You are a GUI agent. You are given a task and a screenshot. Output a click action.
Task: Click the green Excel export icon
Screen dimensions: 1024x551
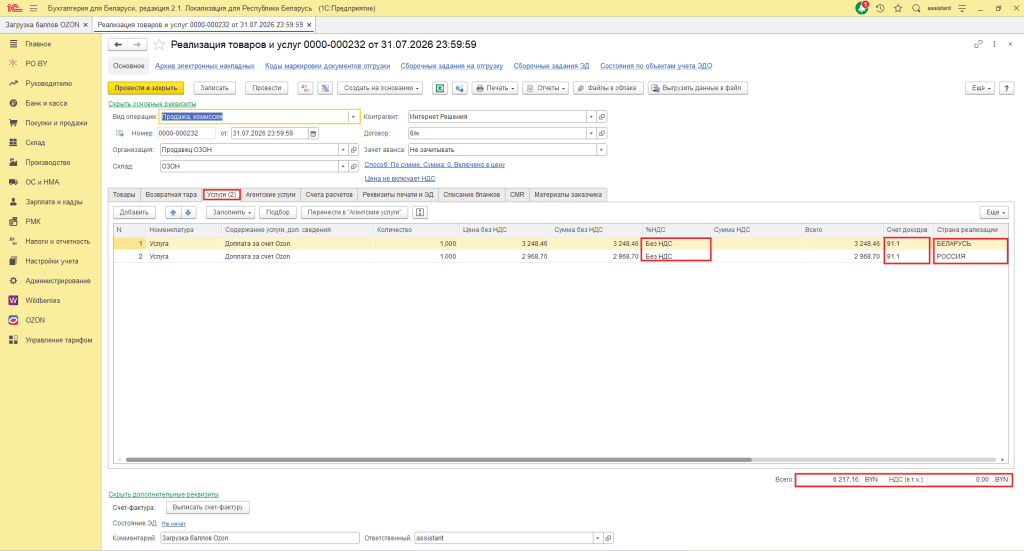[x=440, y=88]
